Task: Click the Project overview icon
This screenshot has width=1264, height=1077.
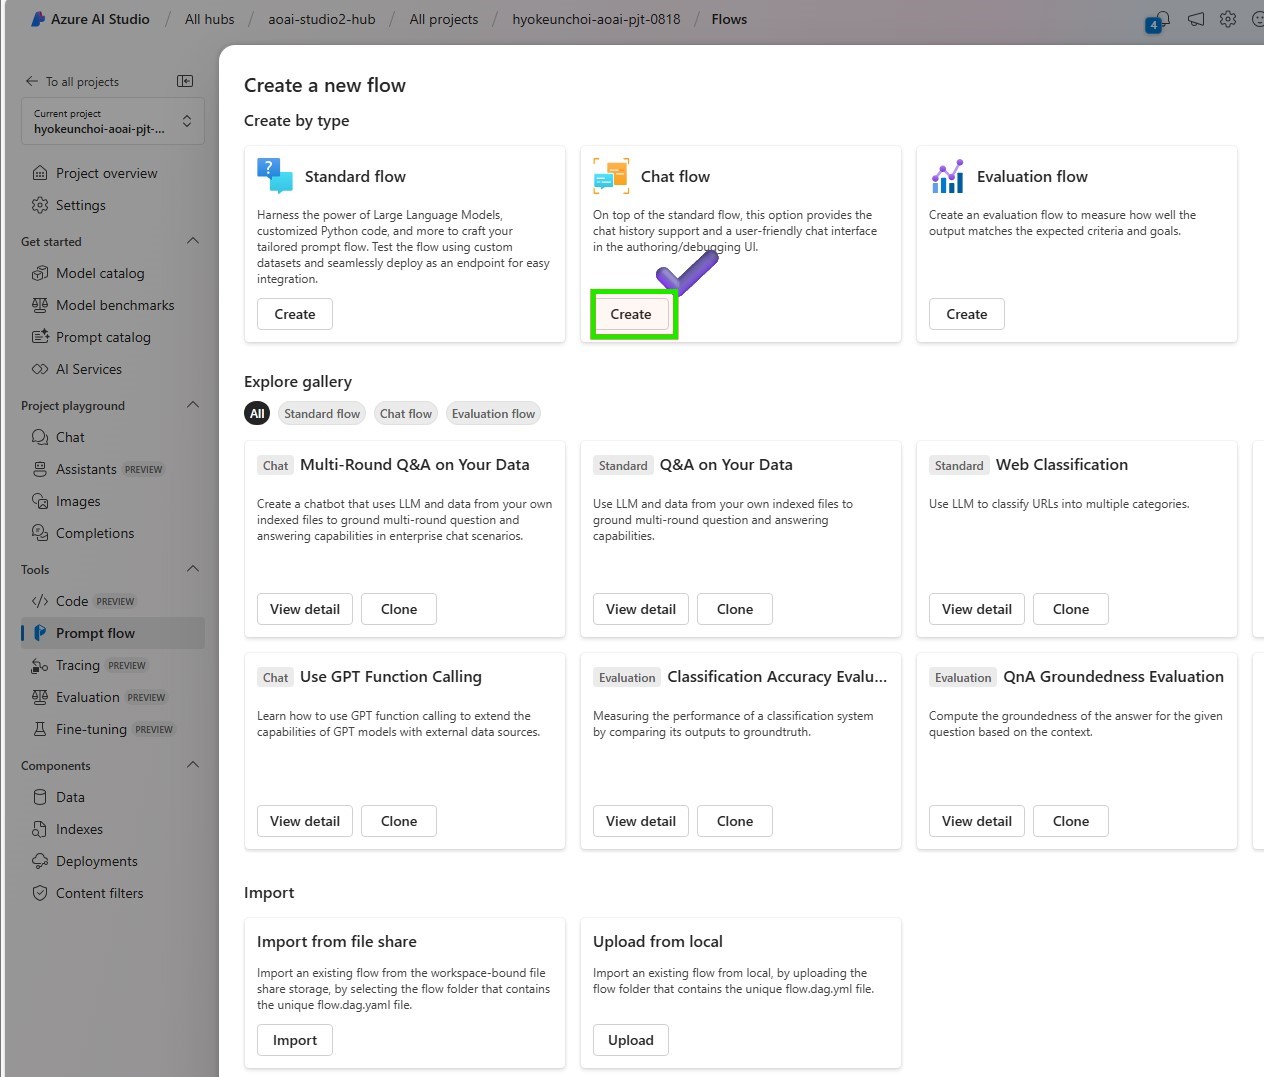Action: coord(40,173)
